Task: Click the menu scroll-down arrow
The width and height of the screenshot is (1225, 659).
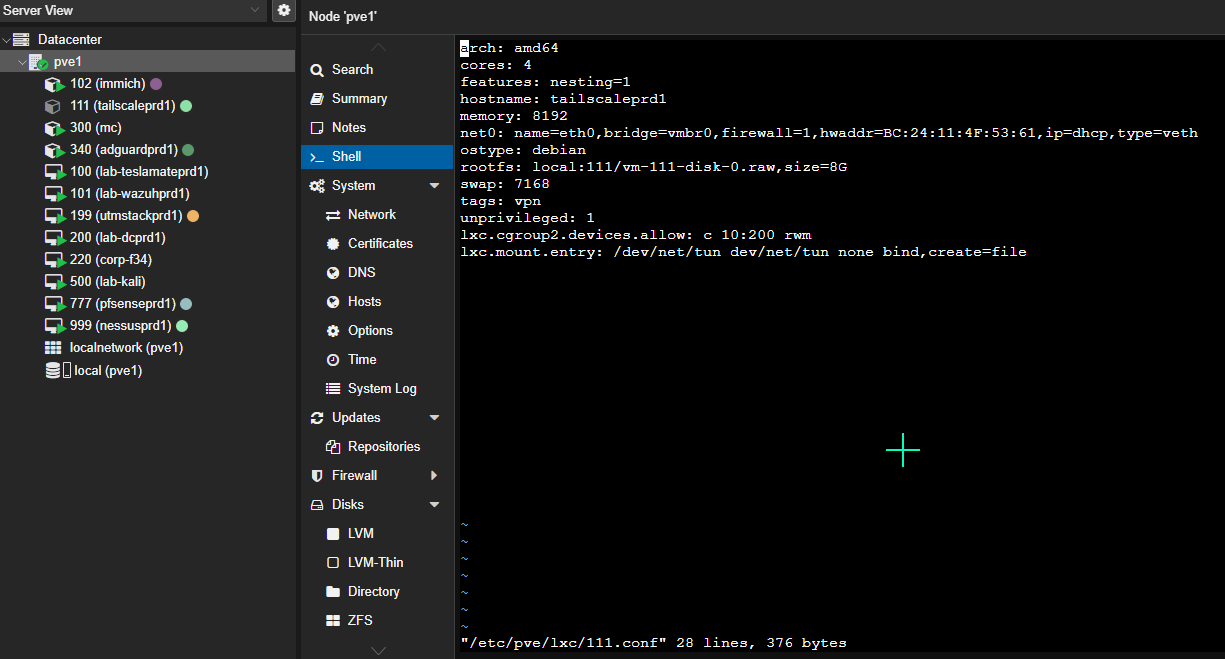Action: tap(377, 650)
